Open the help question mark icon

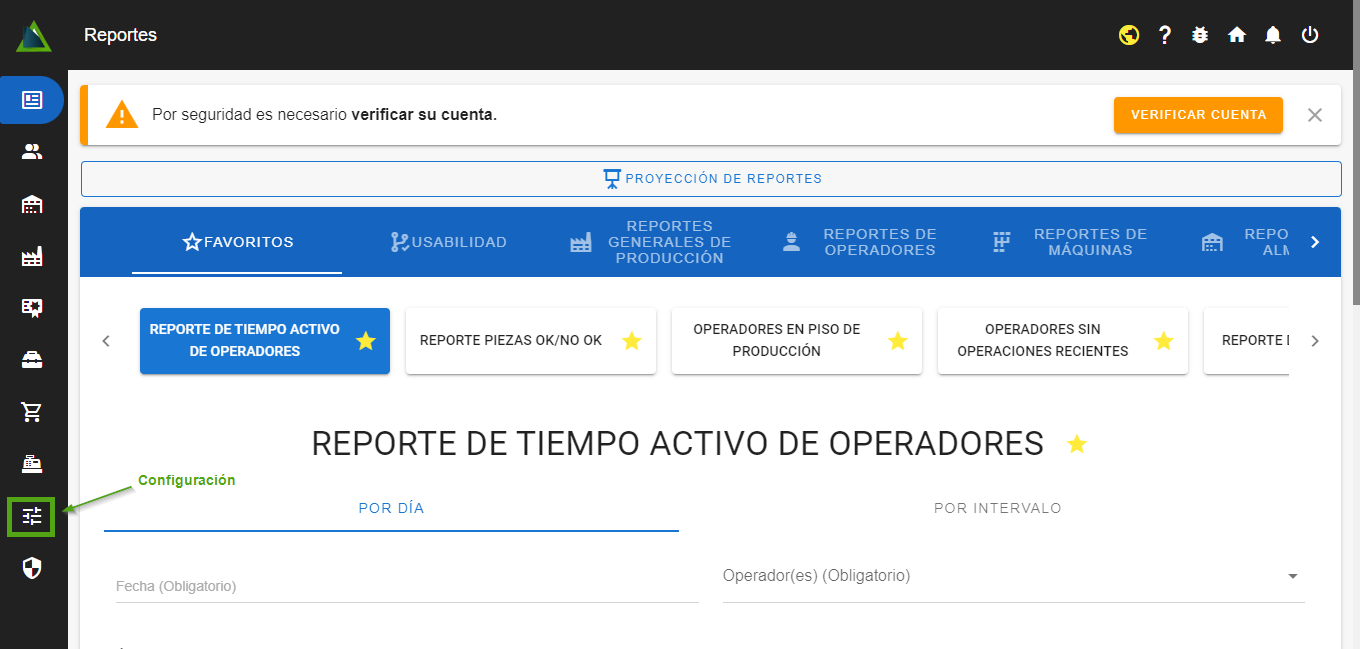pyautogui.click(x=1165, y=35)
